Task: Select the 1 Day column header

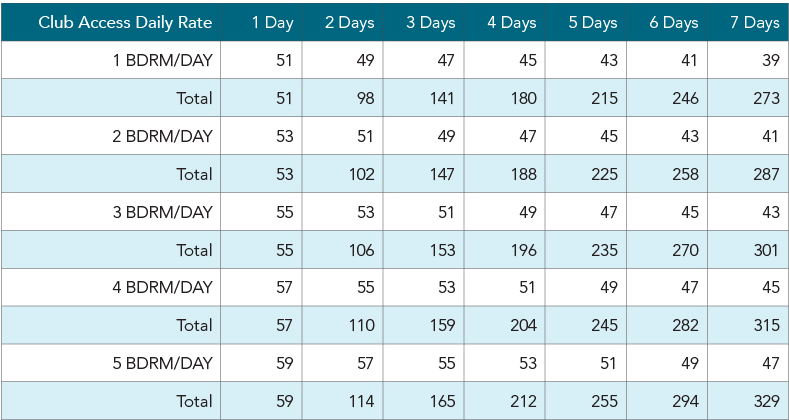Action: coord(273,22)
